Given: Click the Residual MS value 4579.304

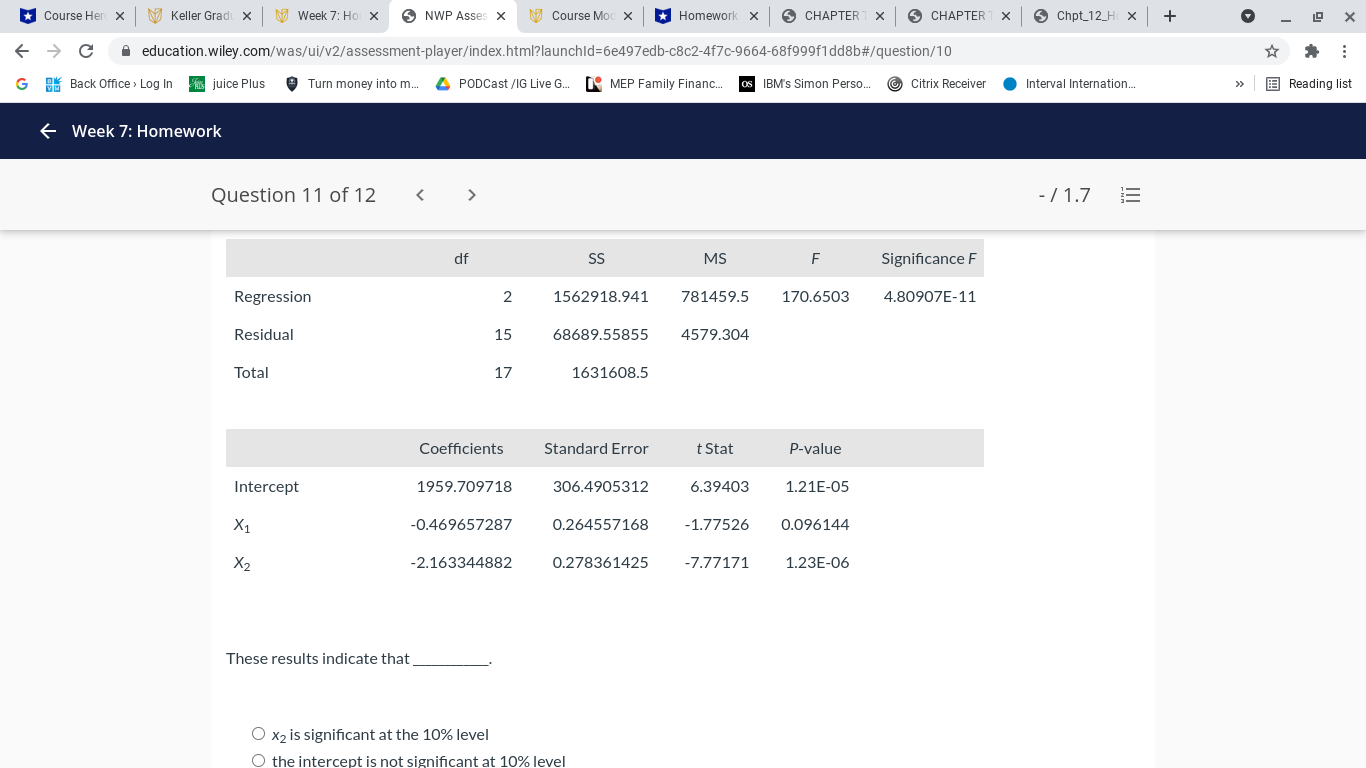Looking at the screenshot, I should coord(715,334).
